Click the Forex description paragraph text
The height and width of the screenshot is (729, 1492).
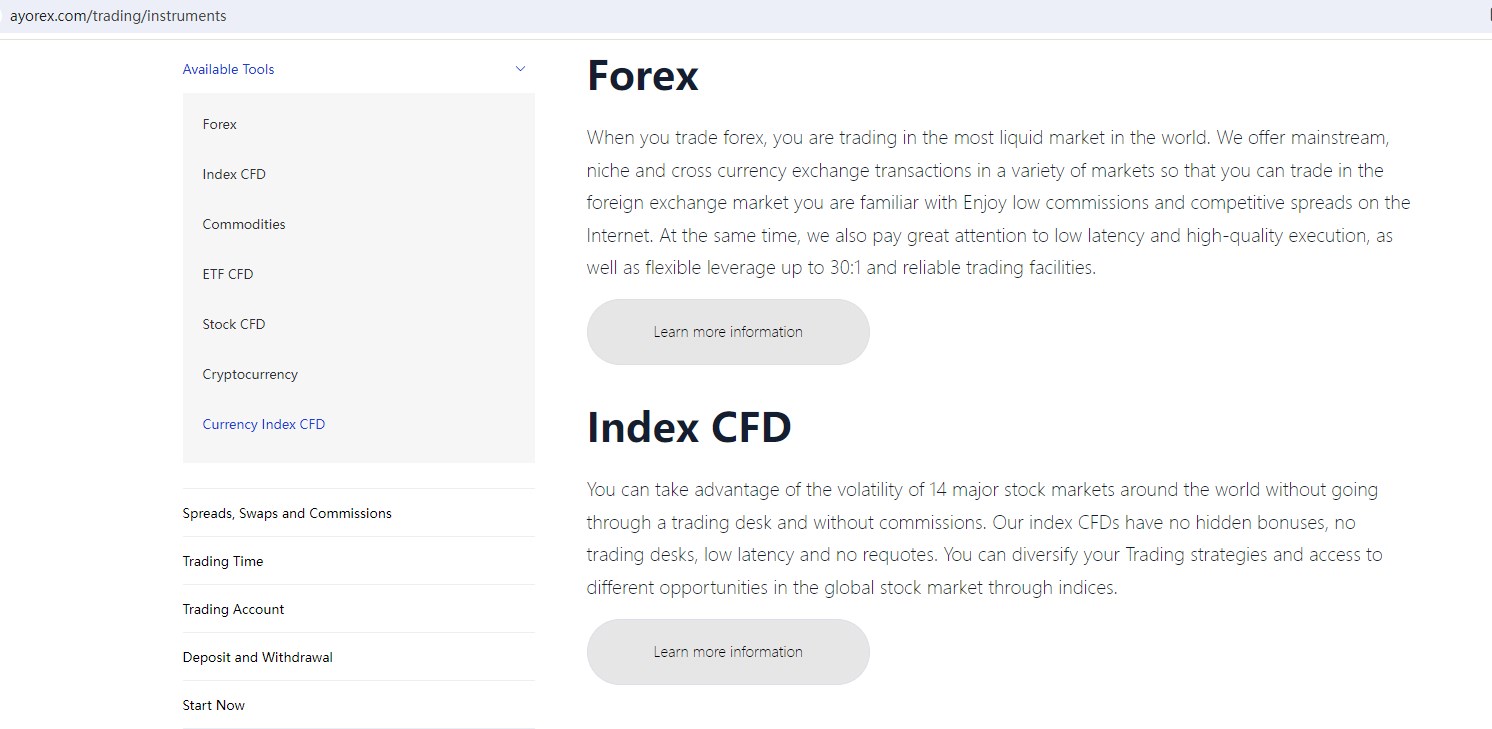(x=998, y=202)
